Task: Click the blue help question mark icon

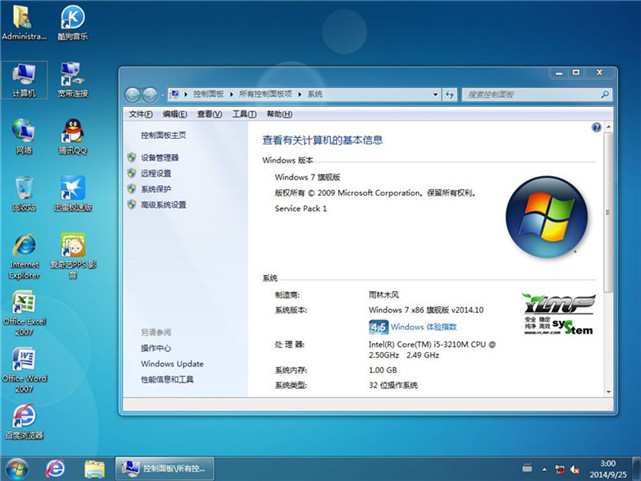Action: (596, 128)
